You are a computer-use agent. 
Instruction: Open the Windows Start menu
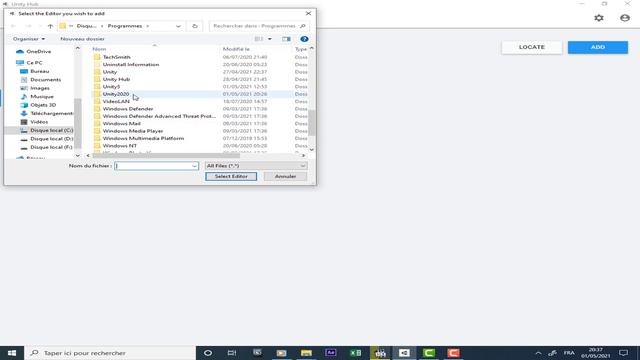click(12, 353)
